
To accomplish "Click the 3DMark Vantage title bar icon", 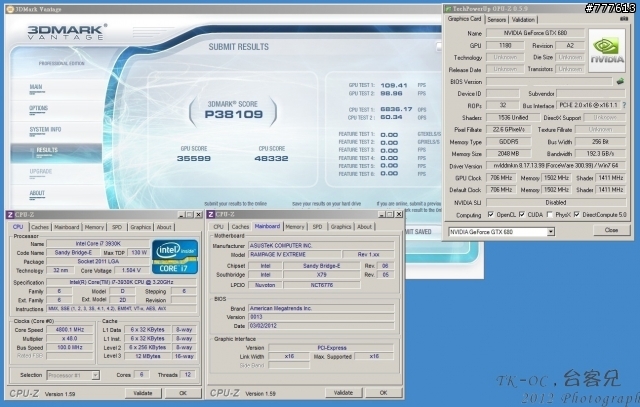I will click(x=10, y=9).
